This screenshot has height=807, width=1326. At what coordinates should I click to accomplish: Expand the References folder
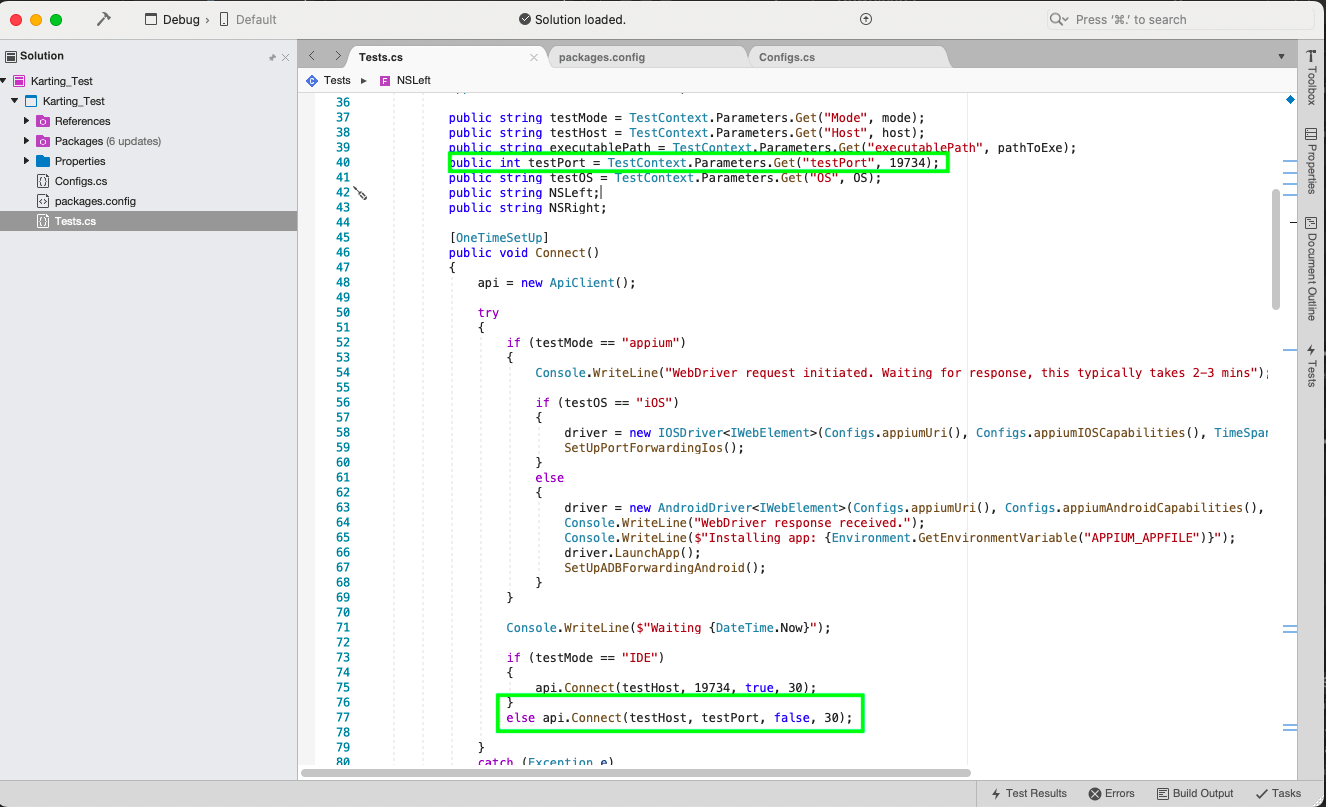27,121
